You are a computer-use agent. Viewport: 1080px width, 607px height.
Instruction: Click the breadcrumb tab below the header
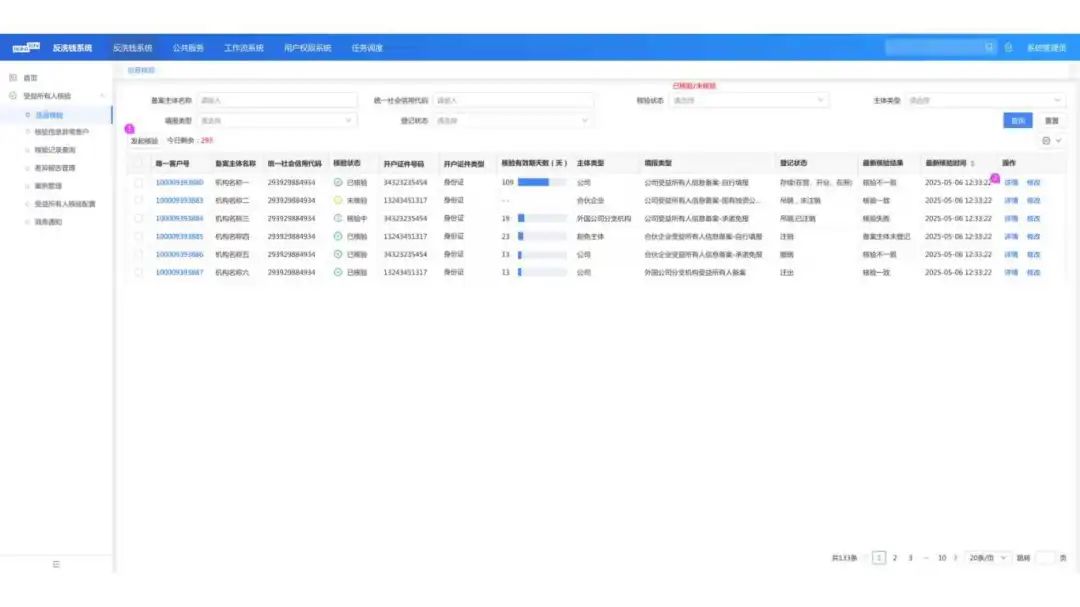coord(141,70)
